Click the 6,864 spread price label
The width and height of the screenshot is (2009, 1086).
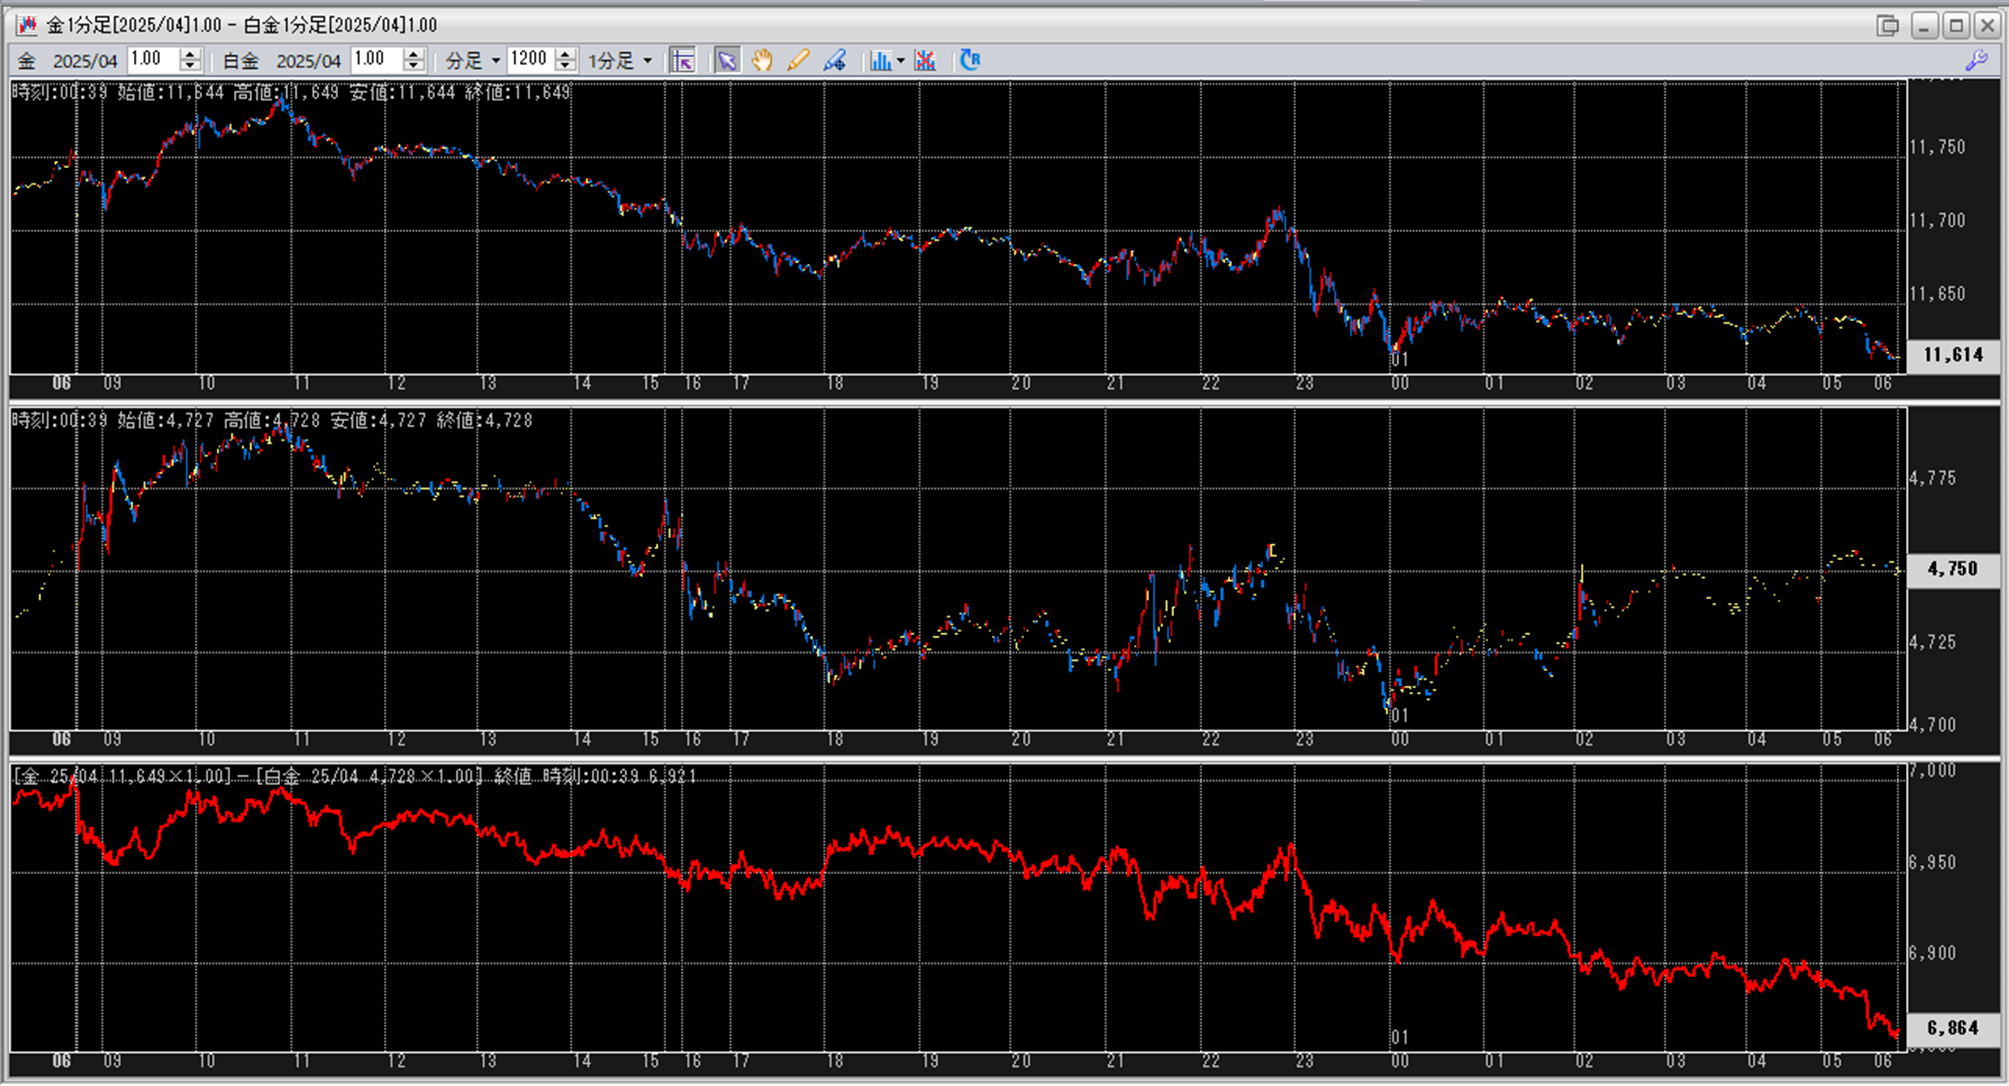[x=1952, y=1028]
